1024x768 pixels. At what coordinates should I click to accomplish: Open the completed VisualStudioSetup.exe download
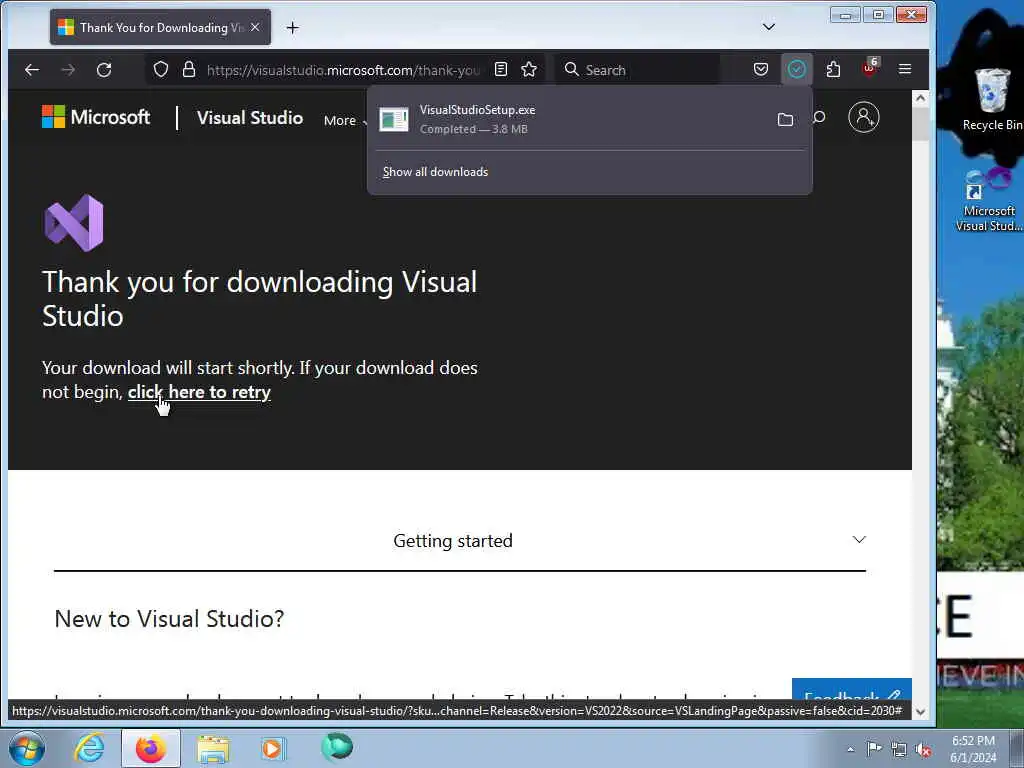point(568,120)
